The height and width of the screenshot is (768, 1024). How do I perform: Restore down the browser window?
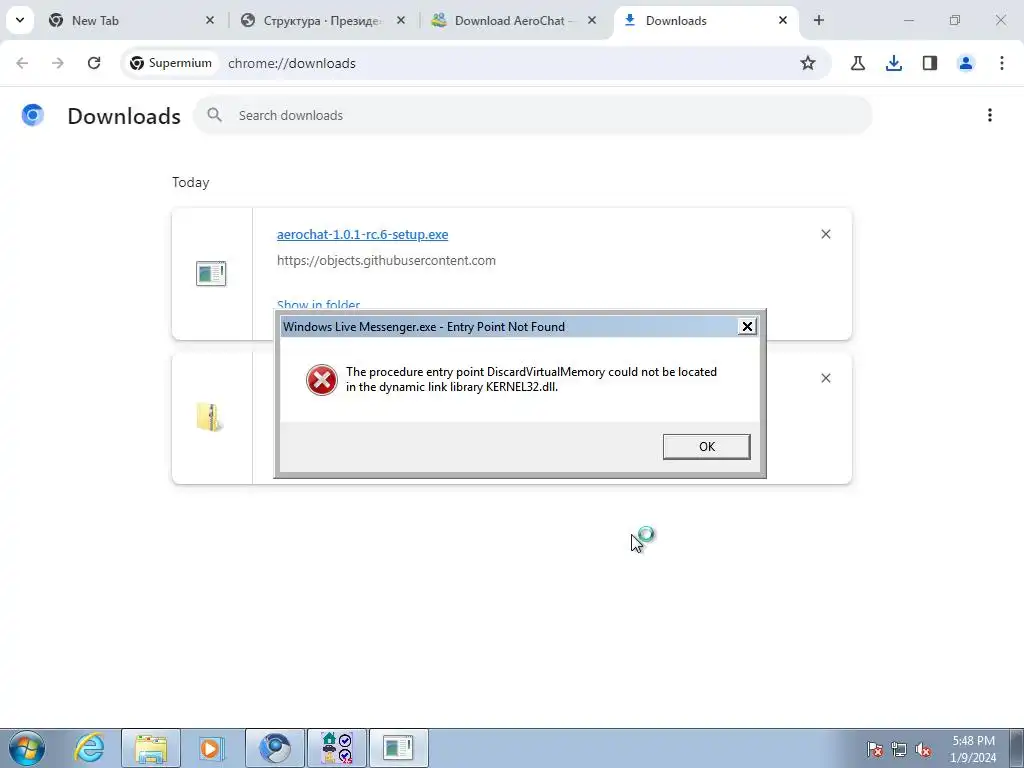point(955,21)
